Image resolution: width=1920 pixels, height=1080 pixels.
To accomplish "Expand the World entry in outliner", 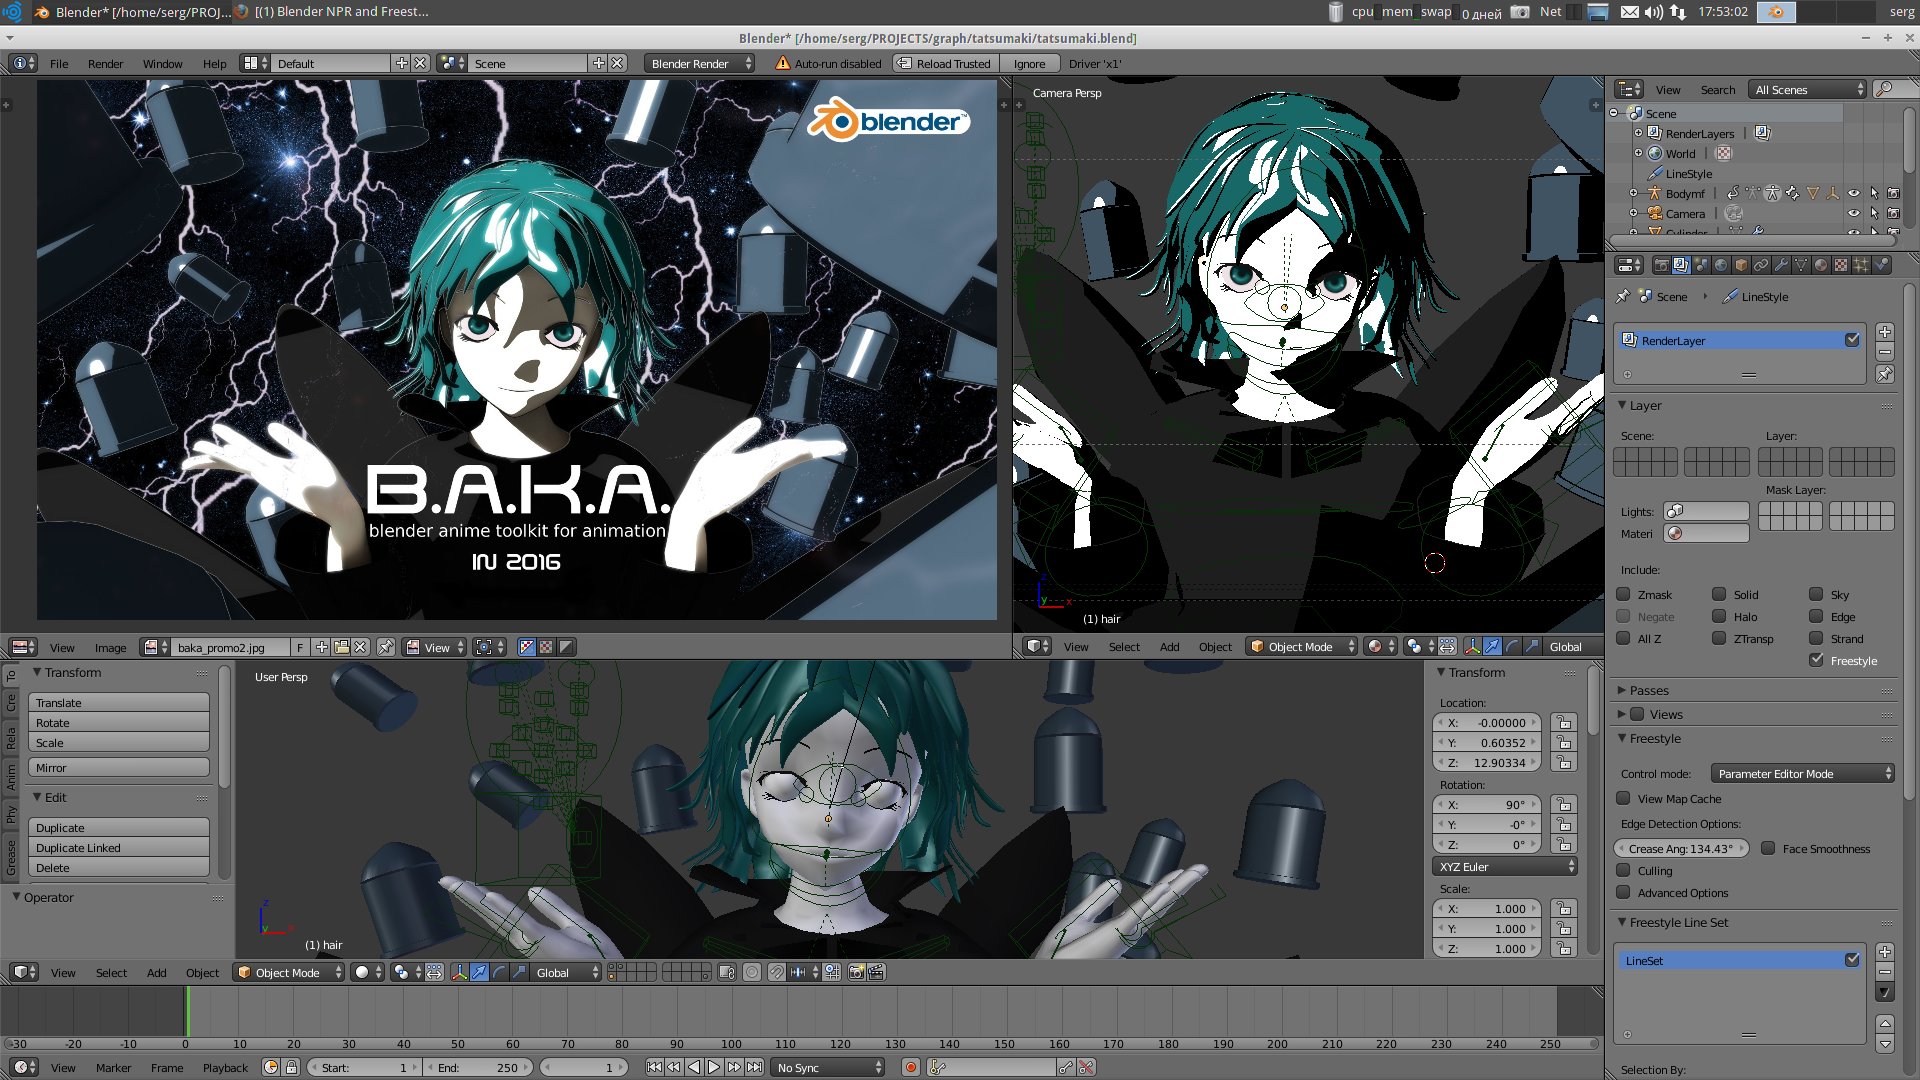I will pos(1638,153).
